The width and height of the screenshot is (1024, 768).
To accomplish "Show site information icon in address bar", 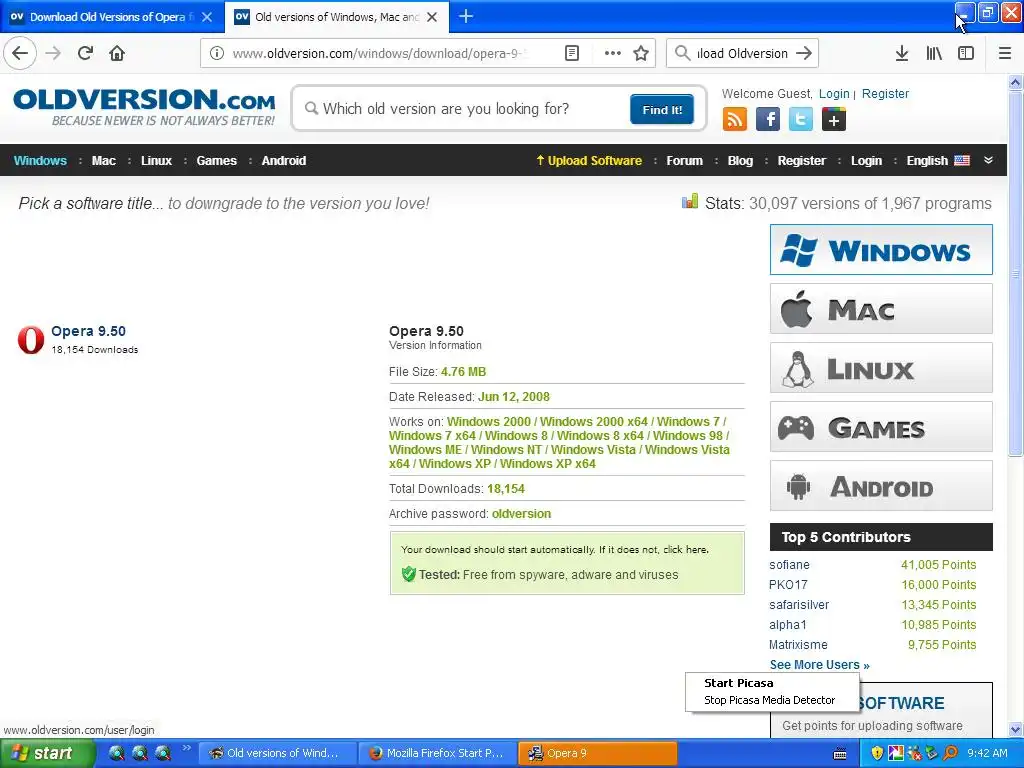I will coord(217,53).
